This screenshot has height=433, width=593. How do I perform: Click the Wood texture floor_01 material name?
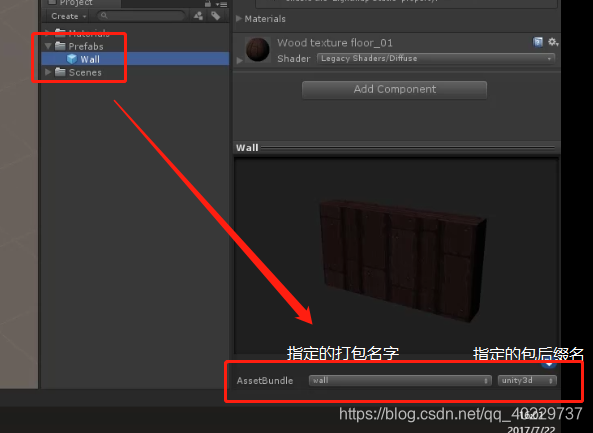(x=335, y=43)
